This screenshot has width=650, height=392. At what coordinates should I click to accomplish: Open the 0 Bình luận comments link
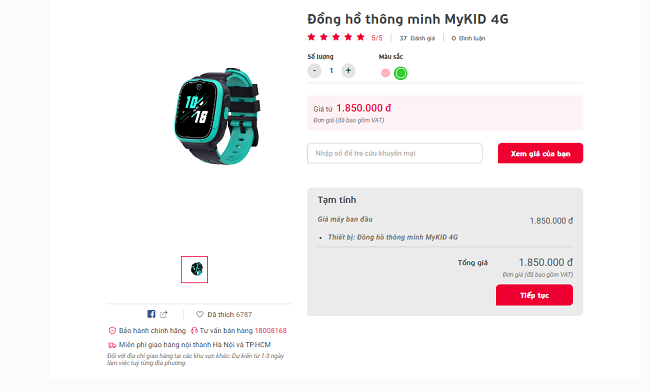point(468,38)
